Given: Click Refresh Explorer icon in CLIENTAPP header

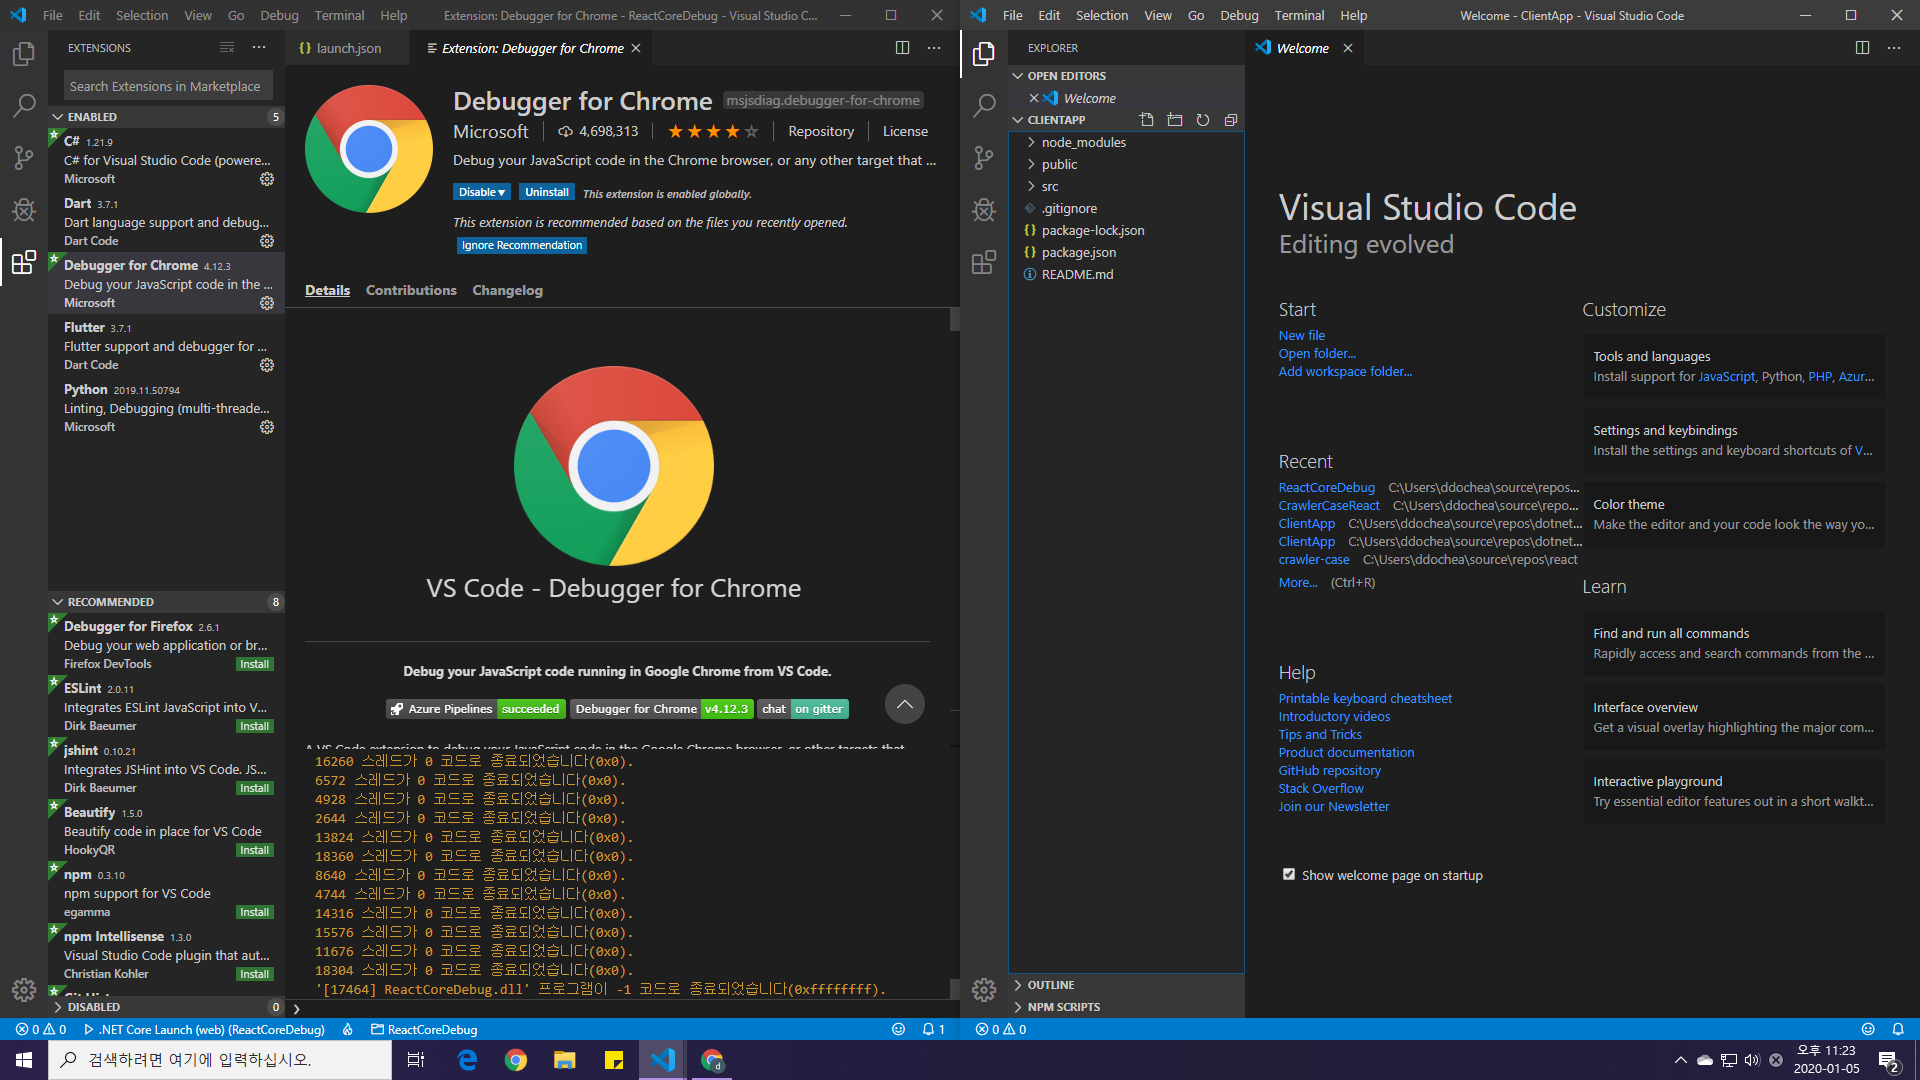Looking at the screenshot, I should pos(1203,120).
